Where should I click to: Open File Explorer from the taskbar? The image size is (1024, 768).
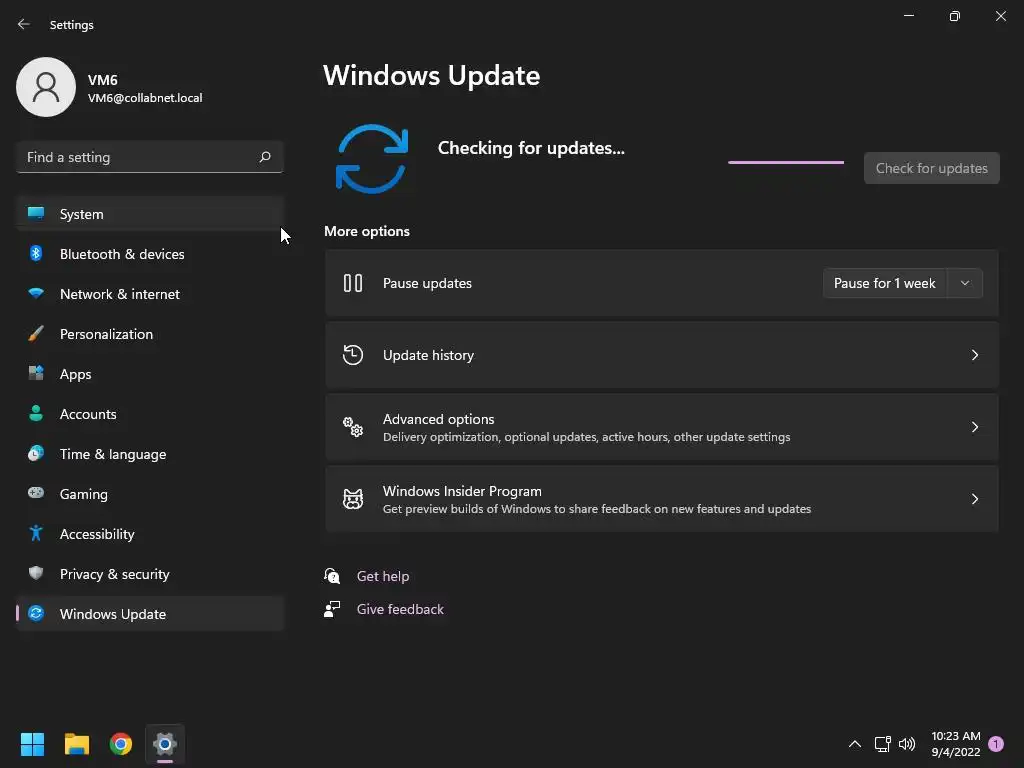(76, 744)
